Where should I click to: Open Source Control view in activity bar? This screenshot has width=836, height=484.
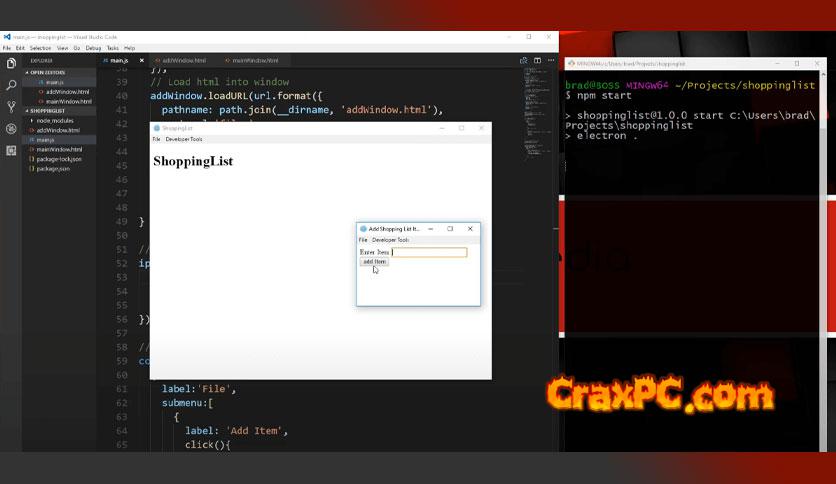tap(11, 107)
